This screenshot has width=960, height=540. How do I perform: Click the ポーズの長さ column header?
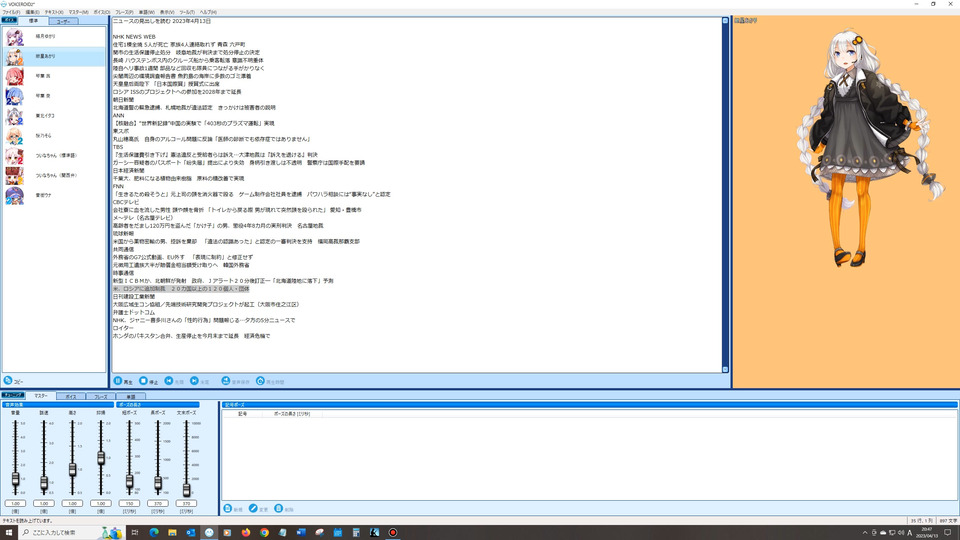(x=292, y=414)
